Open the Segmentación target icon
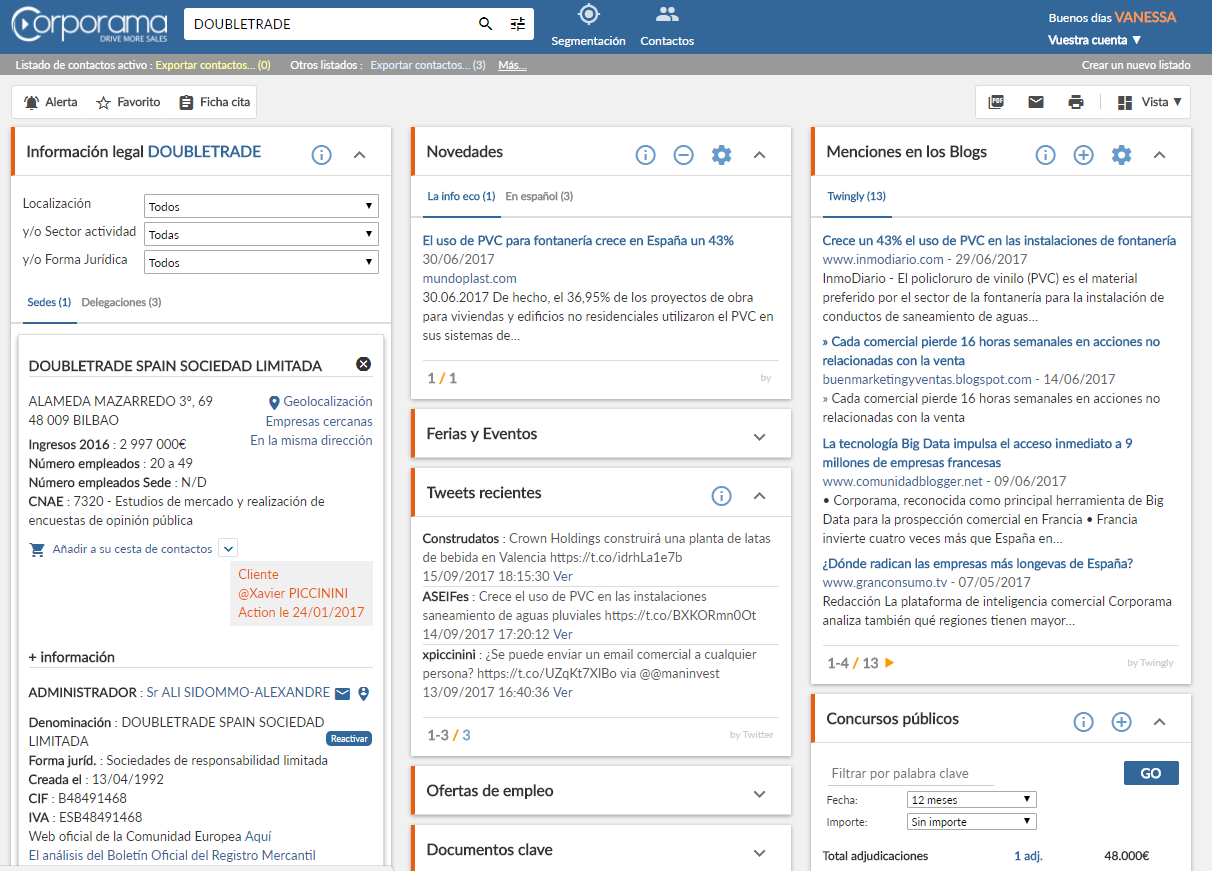This screenshot has width=1212, height=871. (588, 14)
